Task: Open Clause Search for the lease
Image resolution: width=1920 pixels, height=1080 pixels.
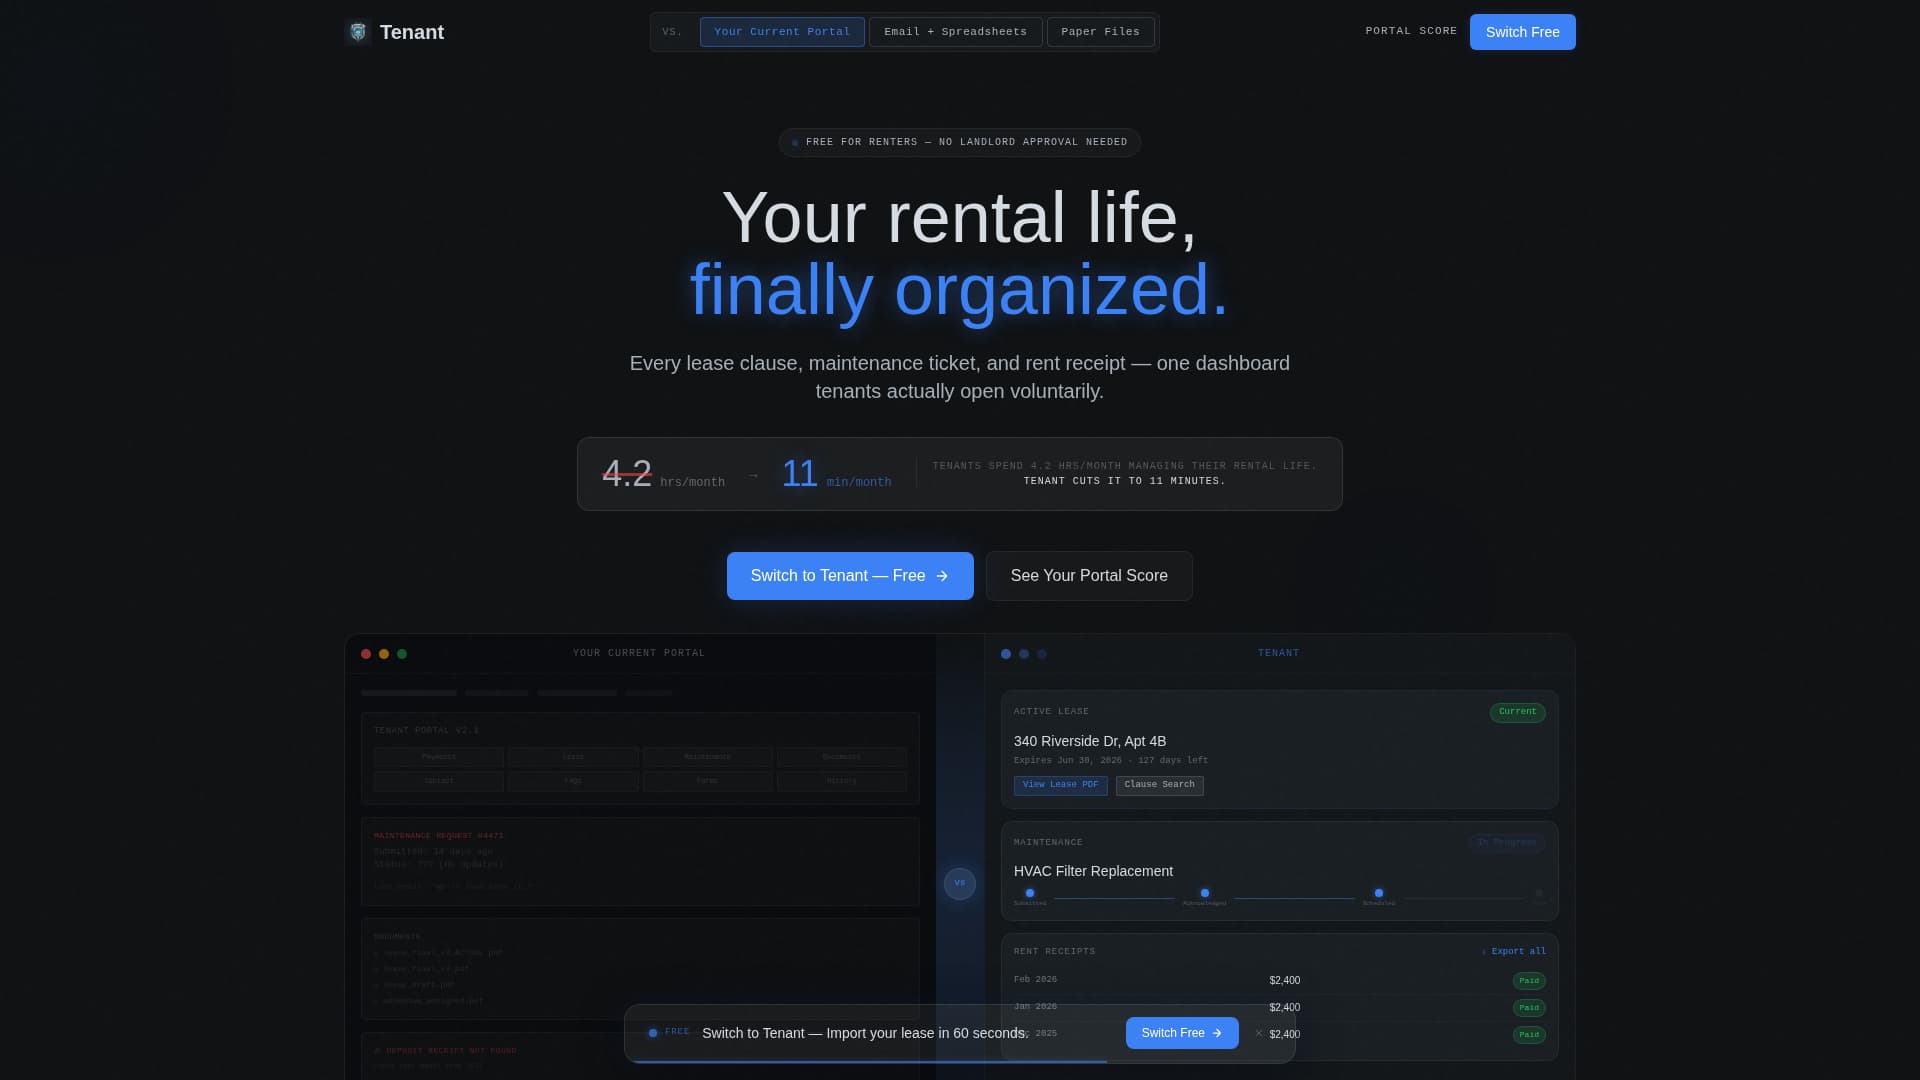Action: coord(1159,785)
